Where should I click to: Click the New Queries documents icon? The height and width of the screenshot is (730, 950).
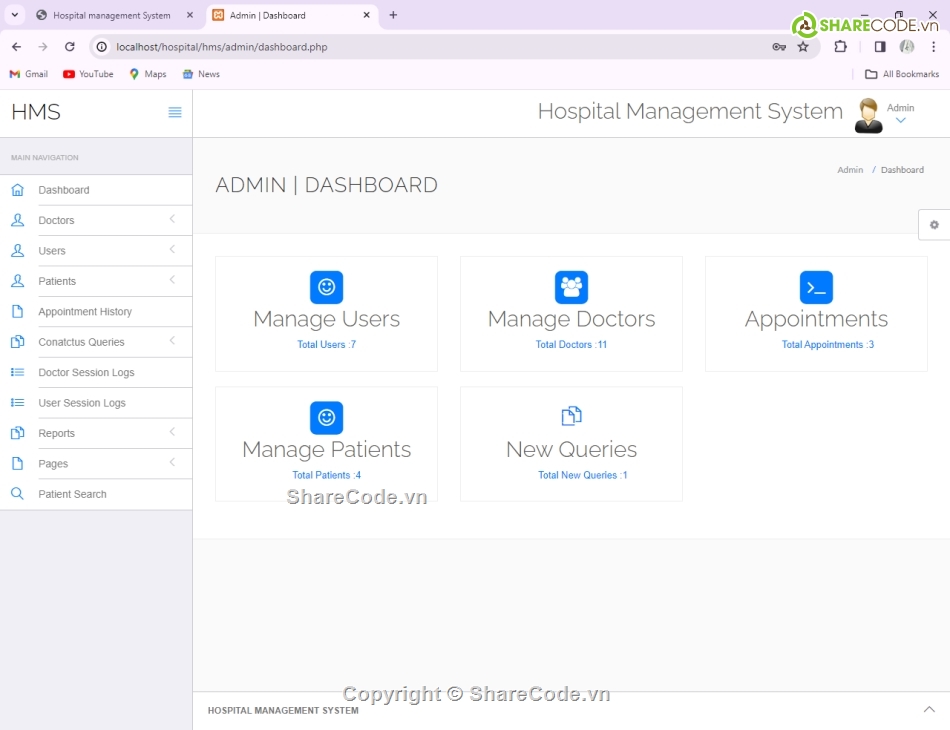(571, 416)
